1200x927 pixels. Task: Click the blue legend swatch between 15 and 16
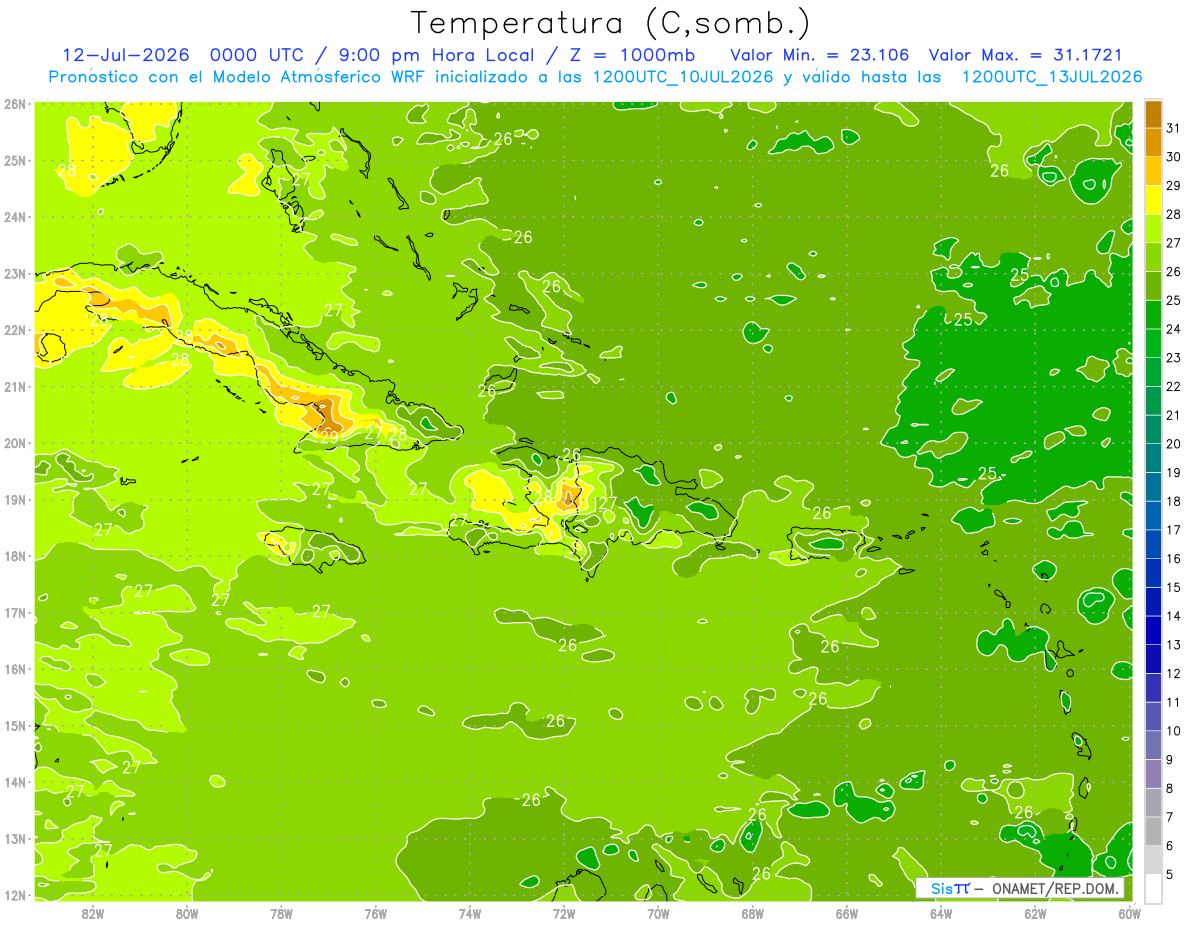tap(1153, 573)
